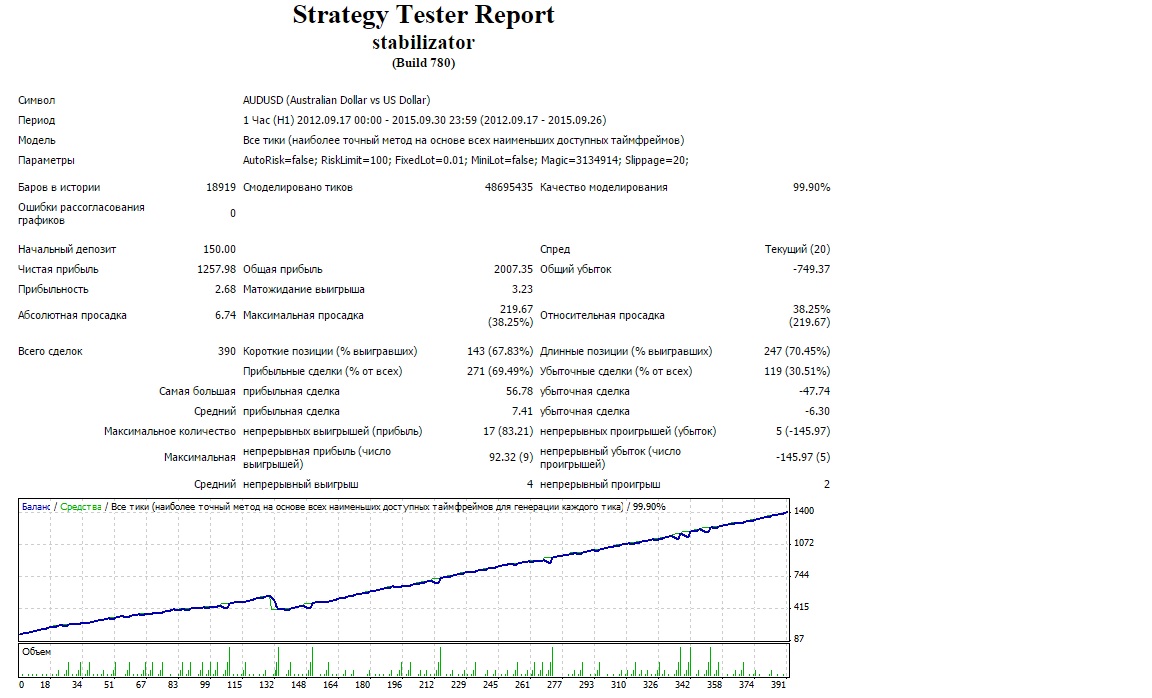Click the 'Абсолютная просадка' label
The width and height of the screenshot is (1152, 698).
[73, 316]
